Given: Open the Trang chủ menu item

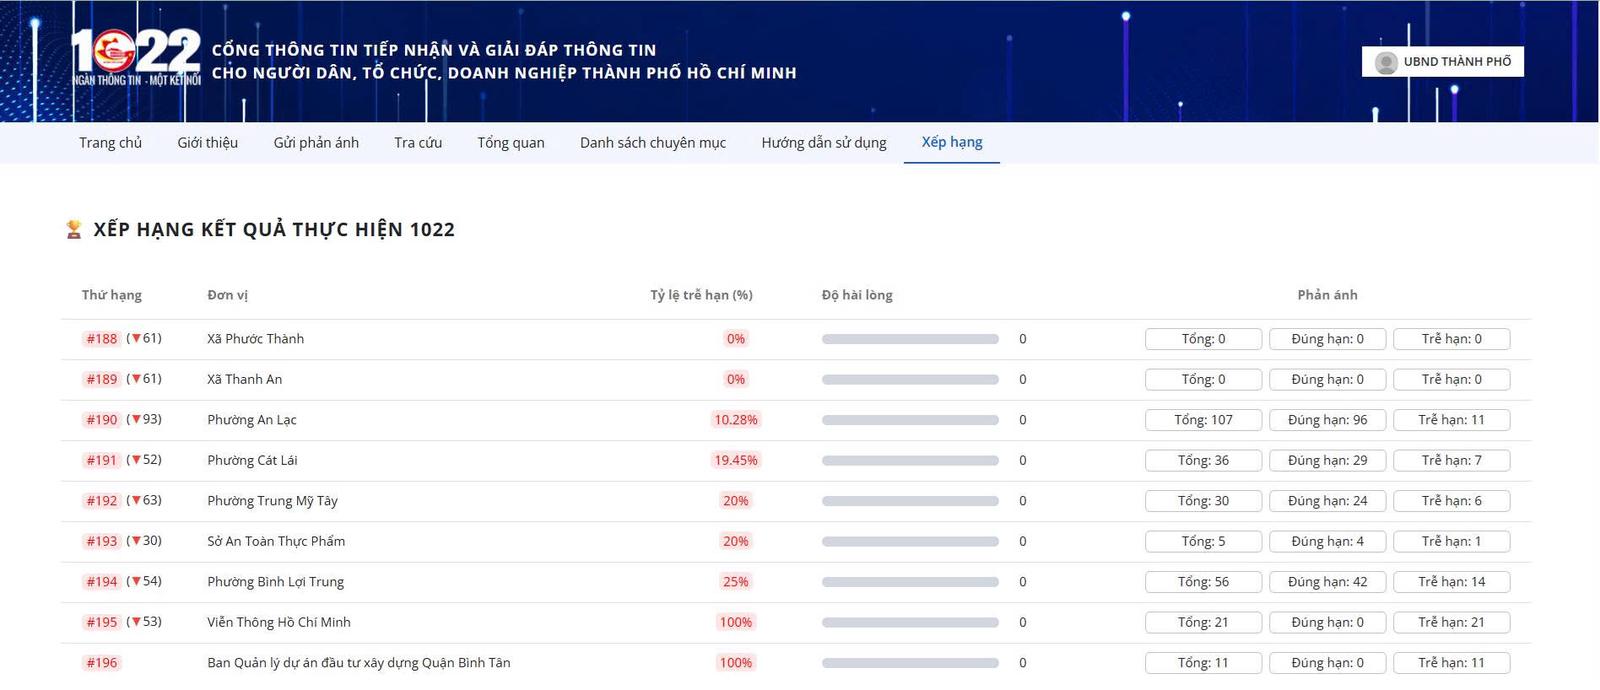Looking at the screenshot, I should [x=110, y=143].
